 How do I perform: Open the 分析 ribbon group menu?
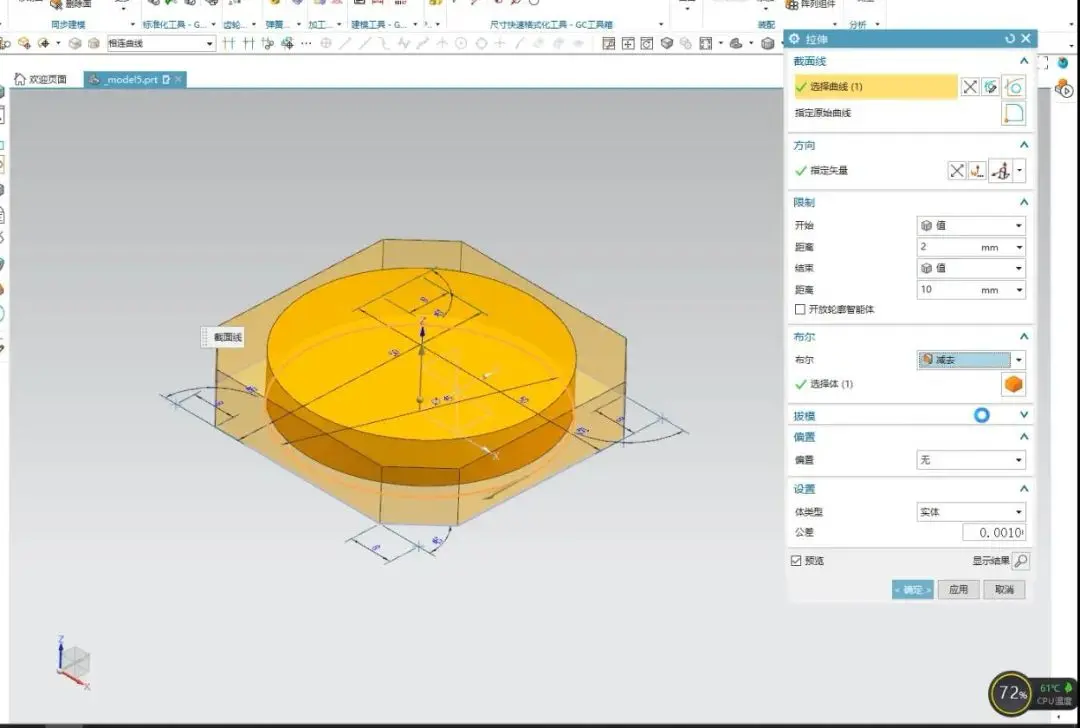877,25
